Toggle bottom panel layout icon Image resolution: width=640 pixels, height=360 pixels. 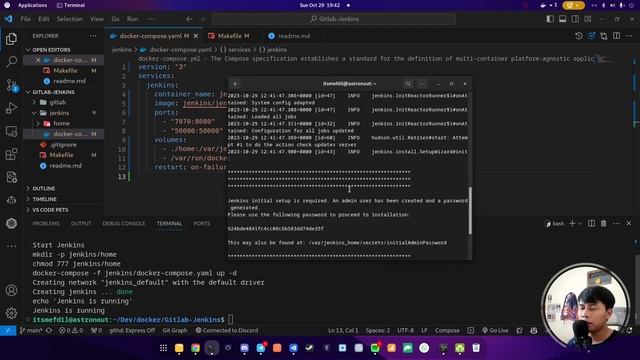(562, 19)
